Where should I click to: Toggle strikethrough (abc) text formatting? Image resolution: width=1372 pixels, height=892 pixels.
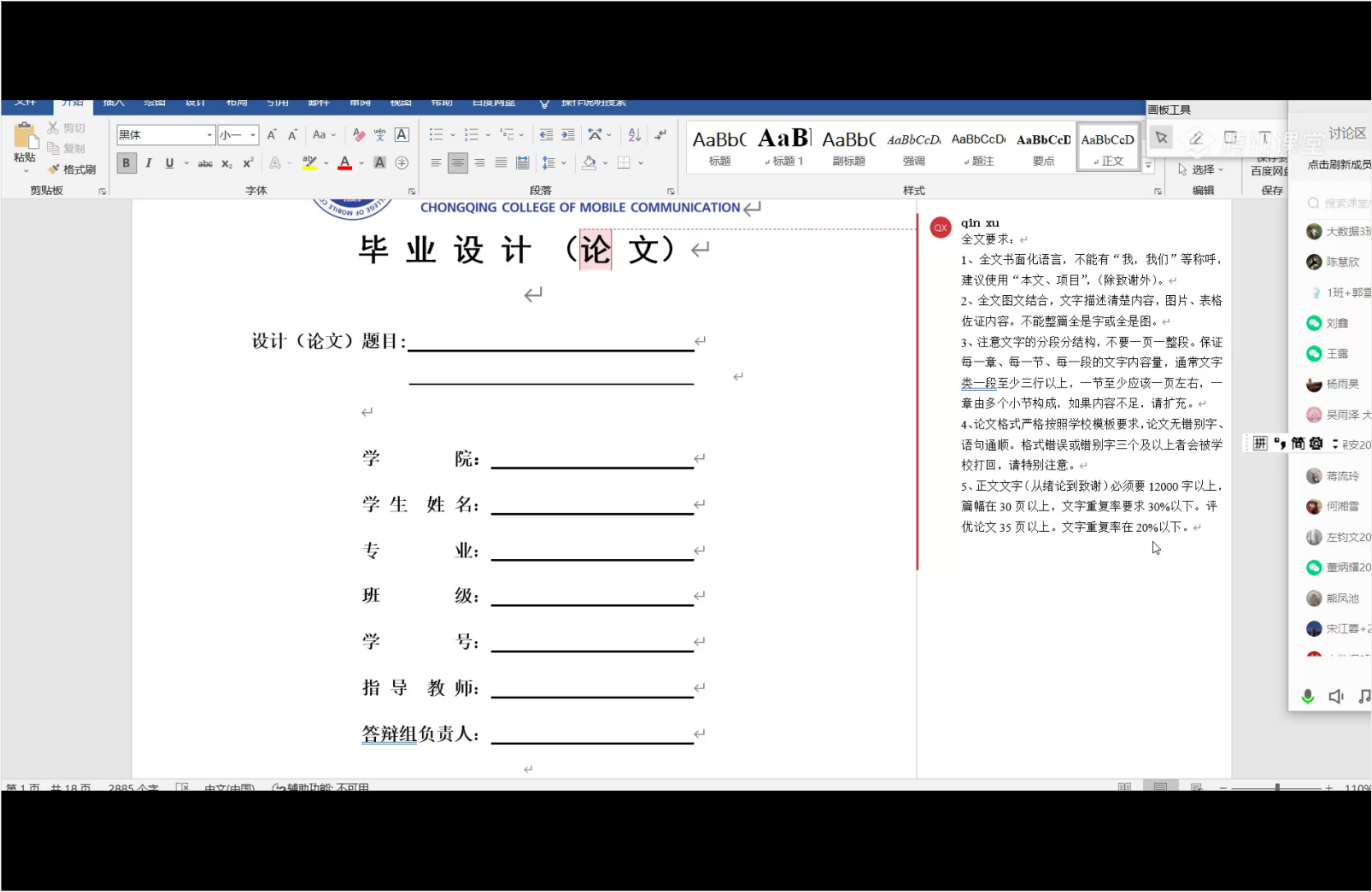pyautogui.click(x=205, y=163)
